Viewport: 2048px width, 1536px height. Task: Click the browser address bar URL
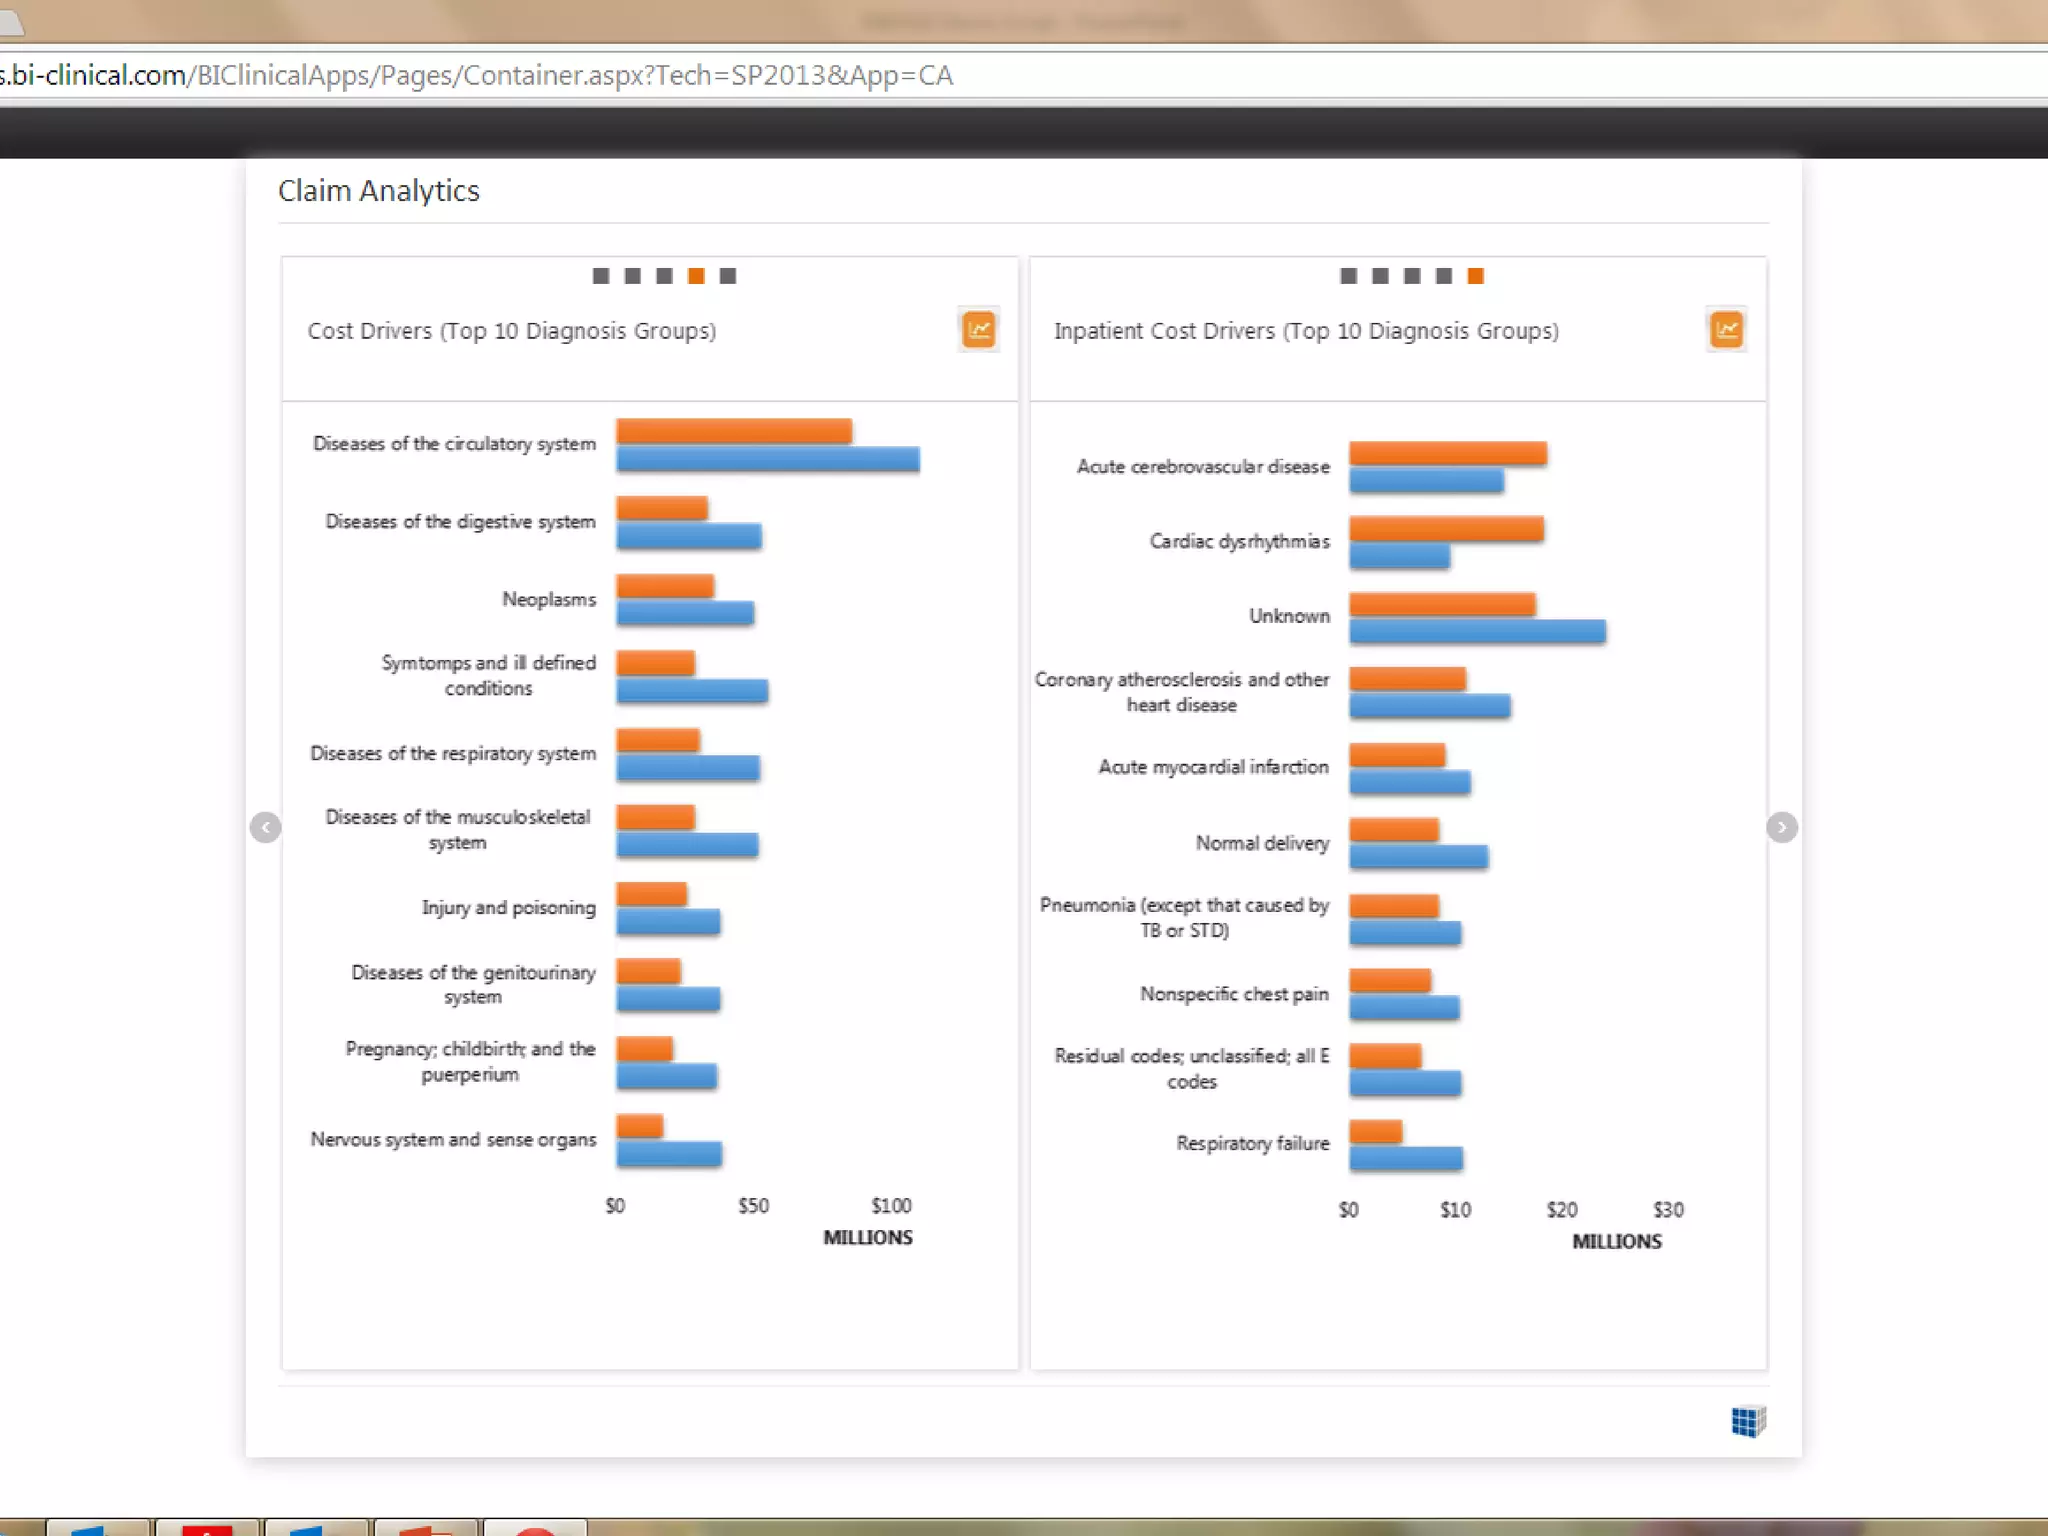pos(476,76)
